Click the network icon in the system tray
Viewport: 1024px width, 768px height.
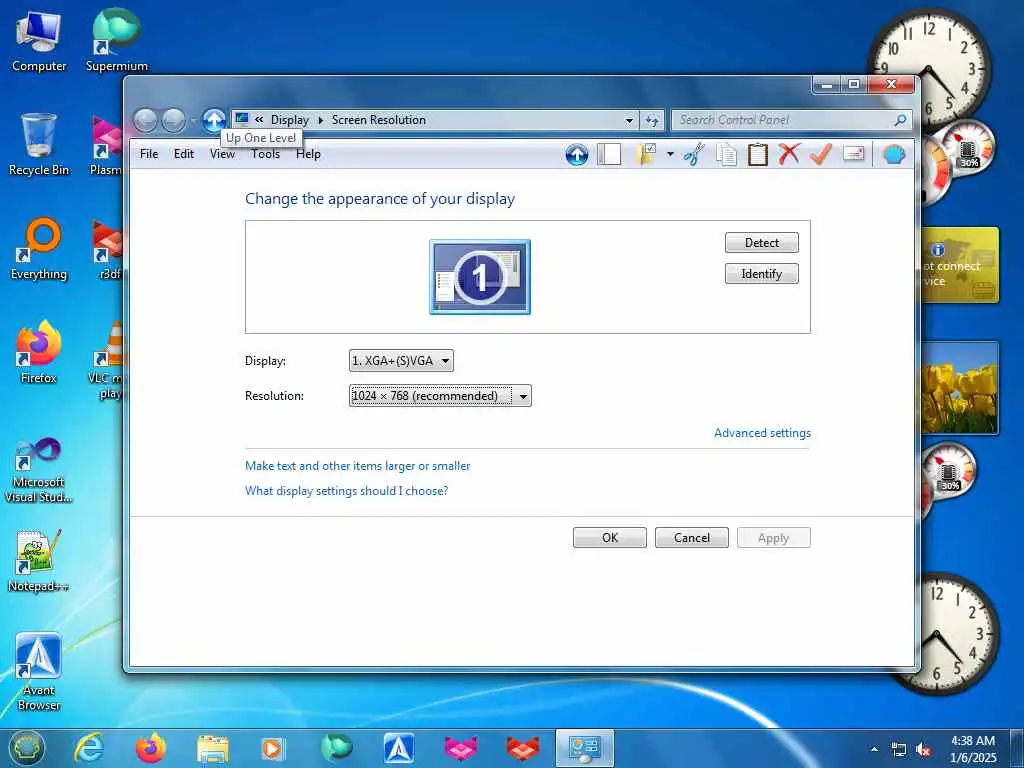pyautogui.click(x=899, y=750)
